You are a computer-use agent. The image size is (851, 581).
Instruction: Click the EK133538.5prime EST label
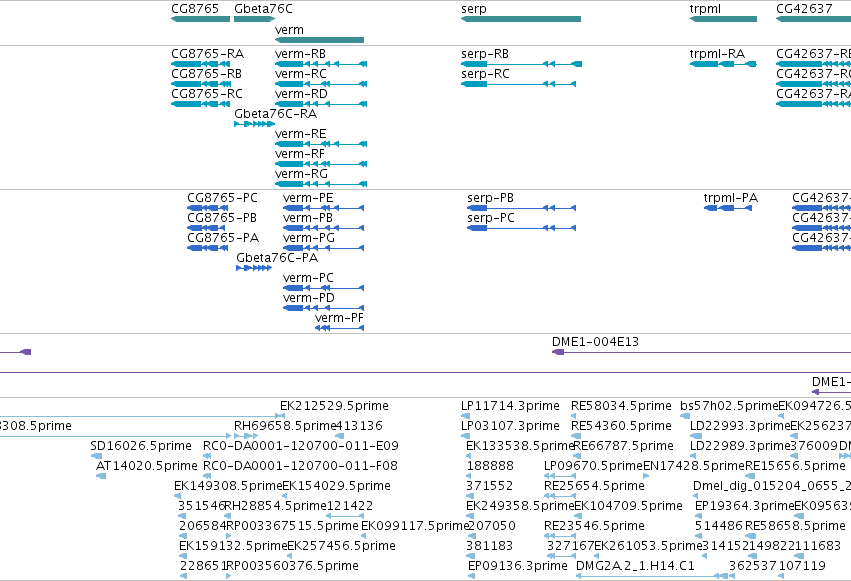click(x=520, y=446)
